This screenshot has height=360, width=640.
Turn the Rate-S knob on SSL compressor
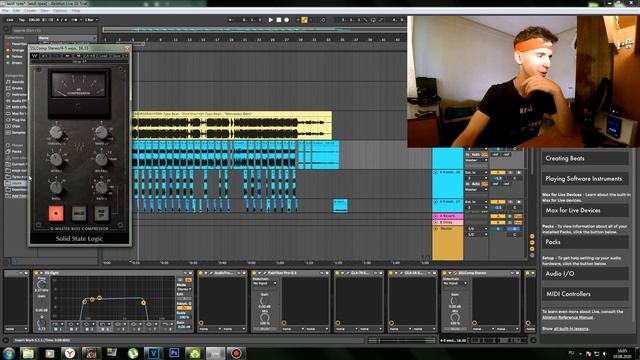pos(101,187)
